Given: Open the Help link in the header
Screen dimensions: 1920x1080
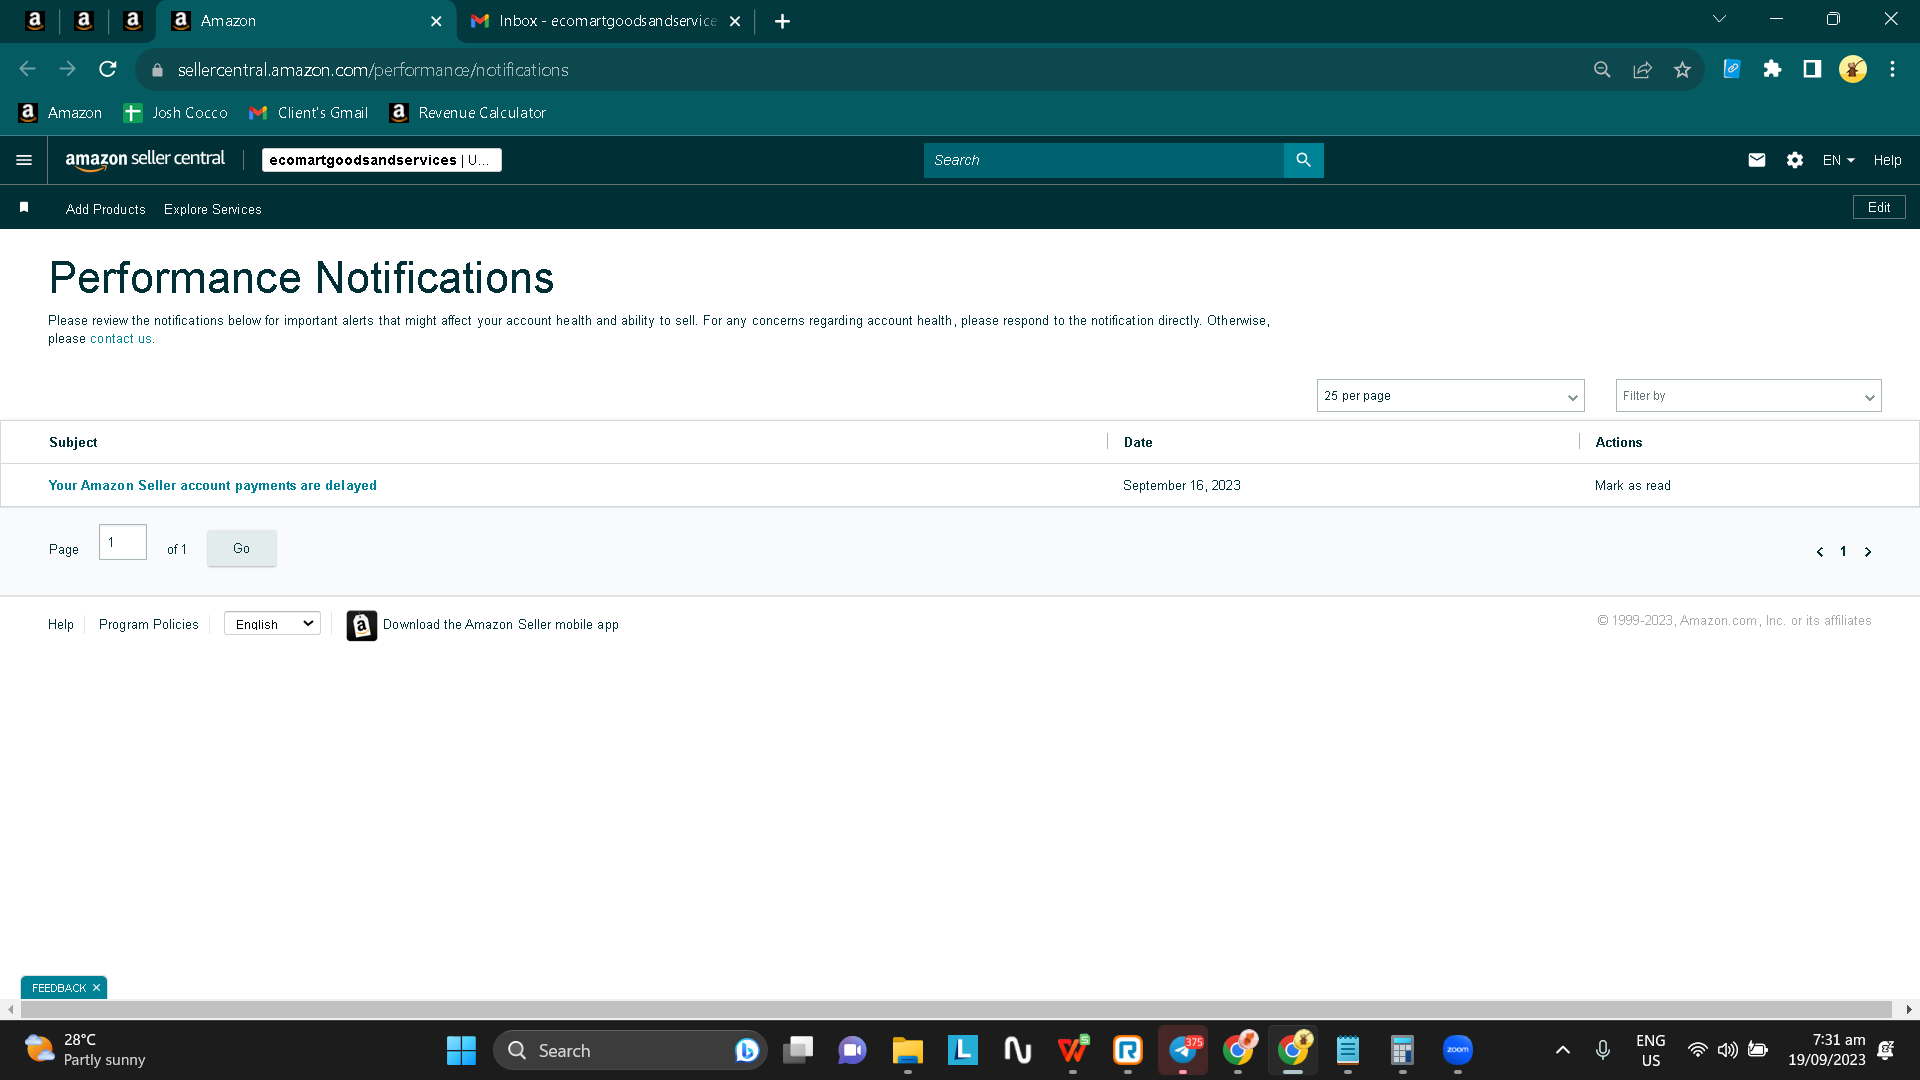Looking at the screenshot, I should (1887, 160).
